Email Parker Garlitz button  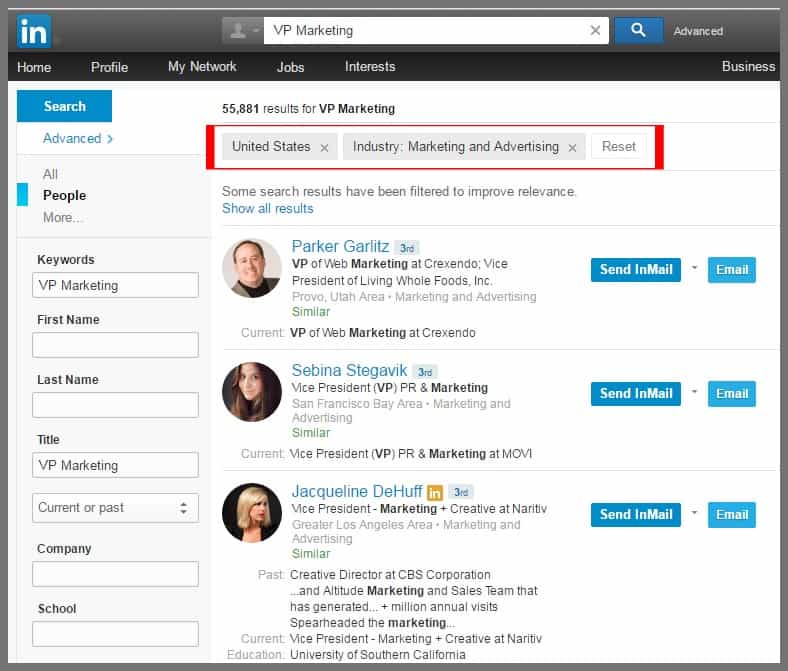731,269
